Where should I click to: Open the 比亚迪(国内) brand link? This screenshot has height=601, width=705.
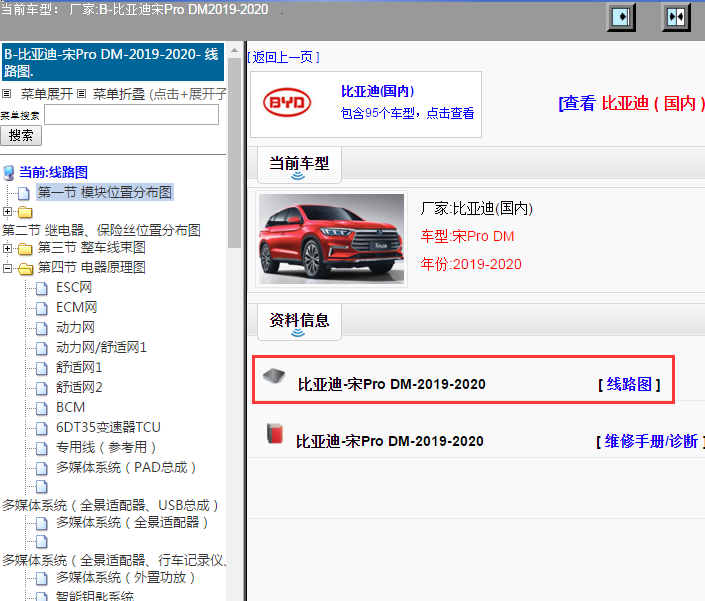(x=378, y=91)
